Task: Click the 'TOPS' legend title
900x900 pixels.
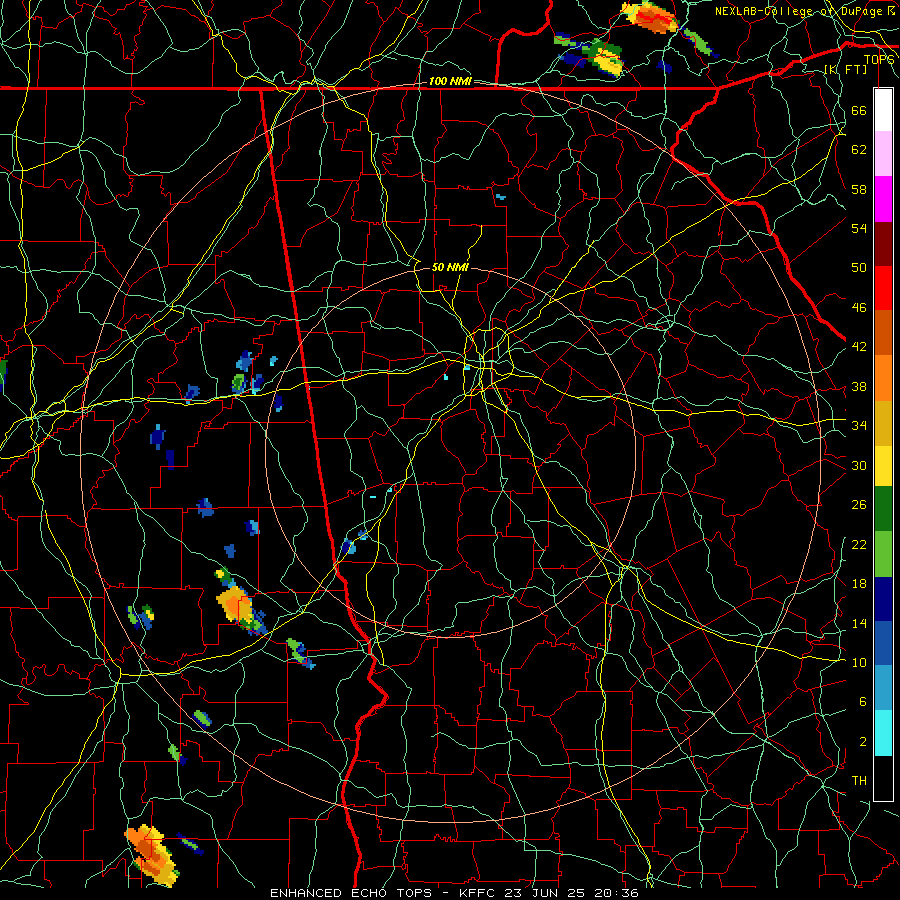Action: tap(879, 59)
